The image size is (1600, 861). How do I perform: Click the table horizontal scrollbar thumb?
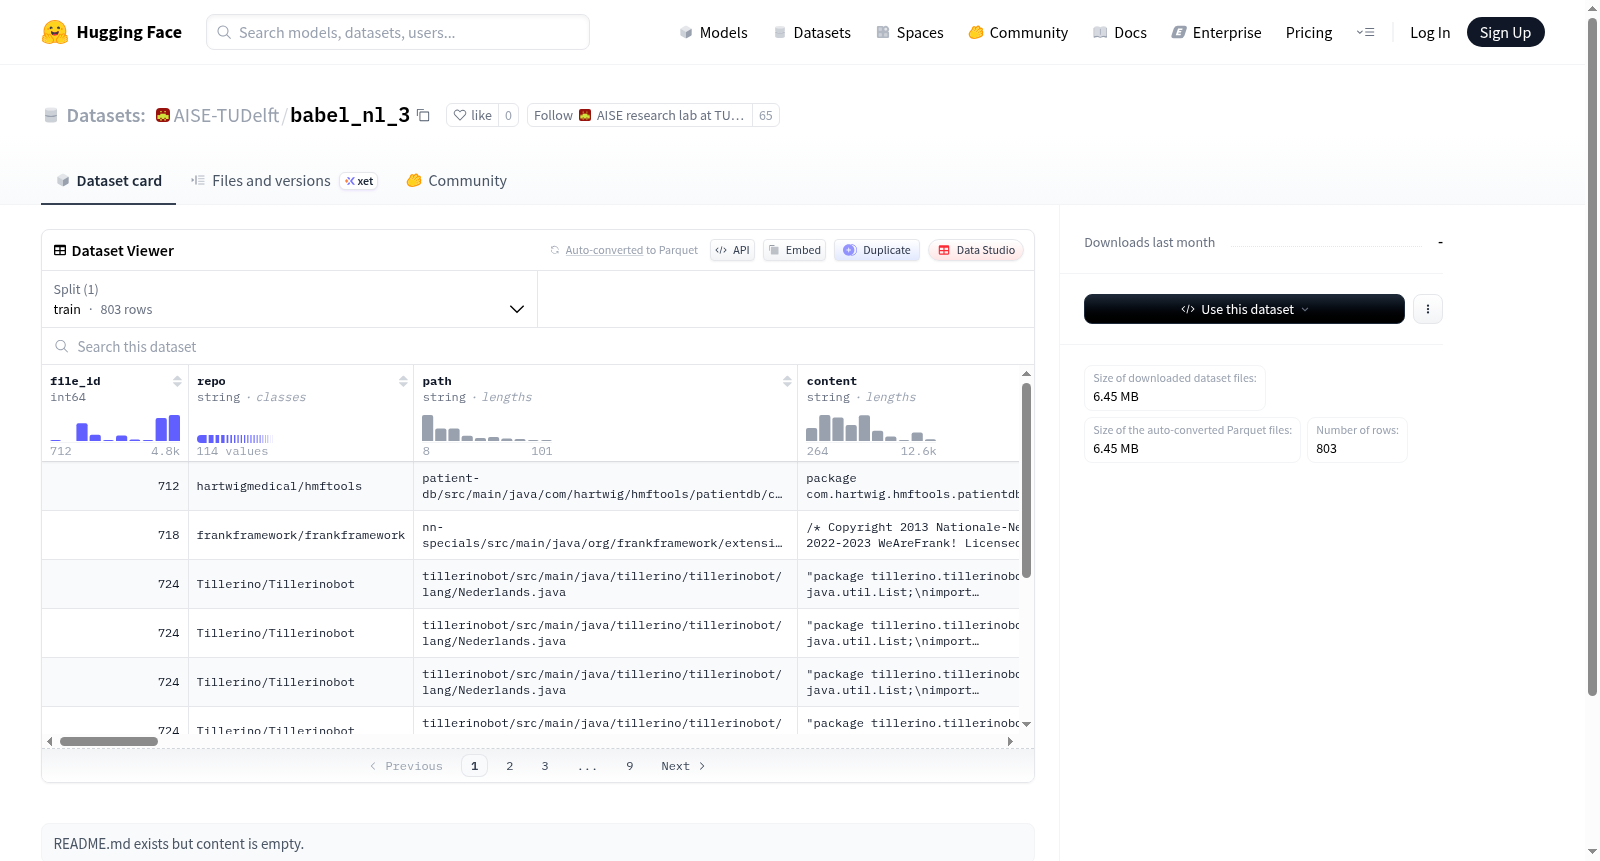109,742
